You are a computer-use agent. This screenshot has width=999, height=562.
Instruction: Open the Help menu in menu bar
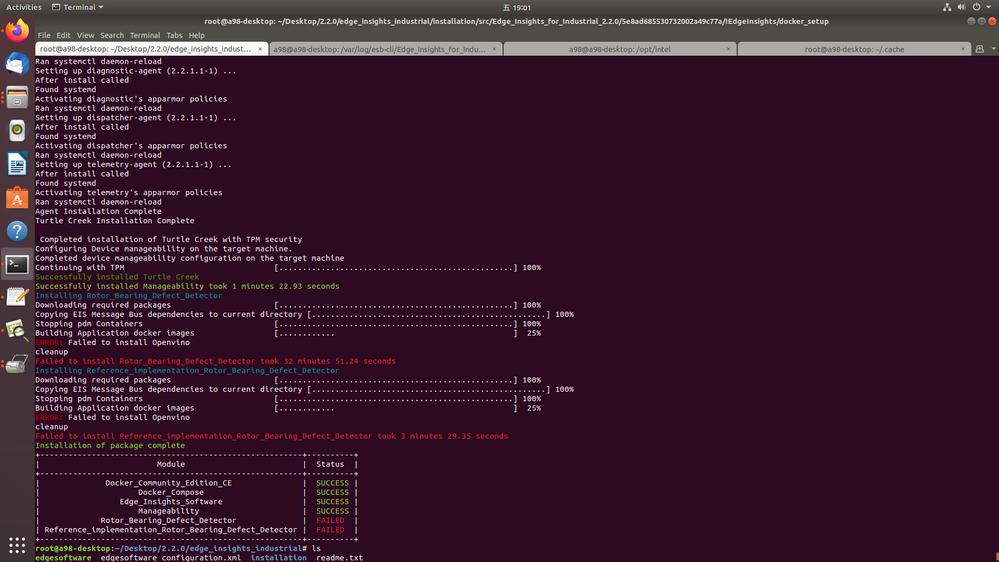click(196, 35)
